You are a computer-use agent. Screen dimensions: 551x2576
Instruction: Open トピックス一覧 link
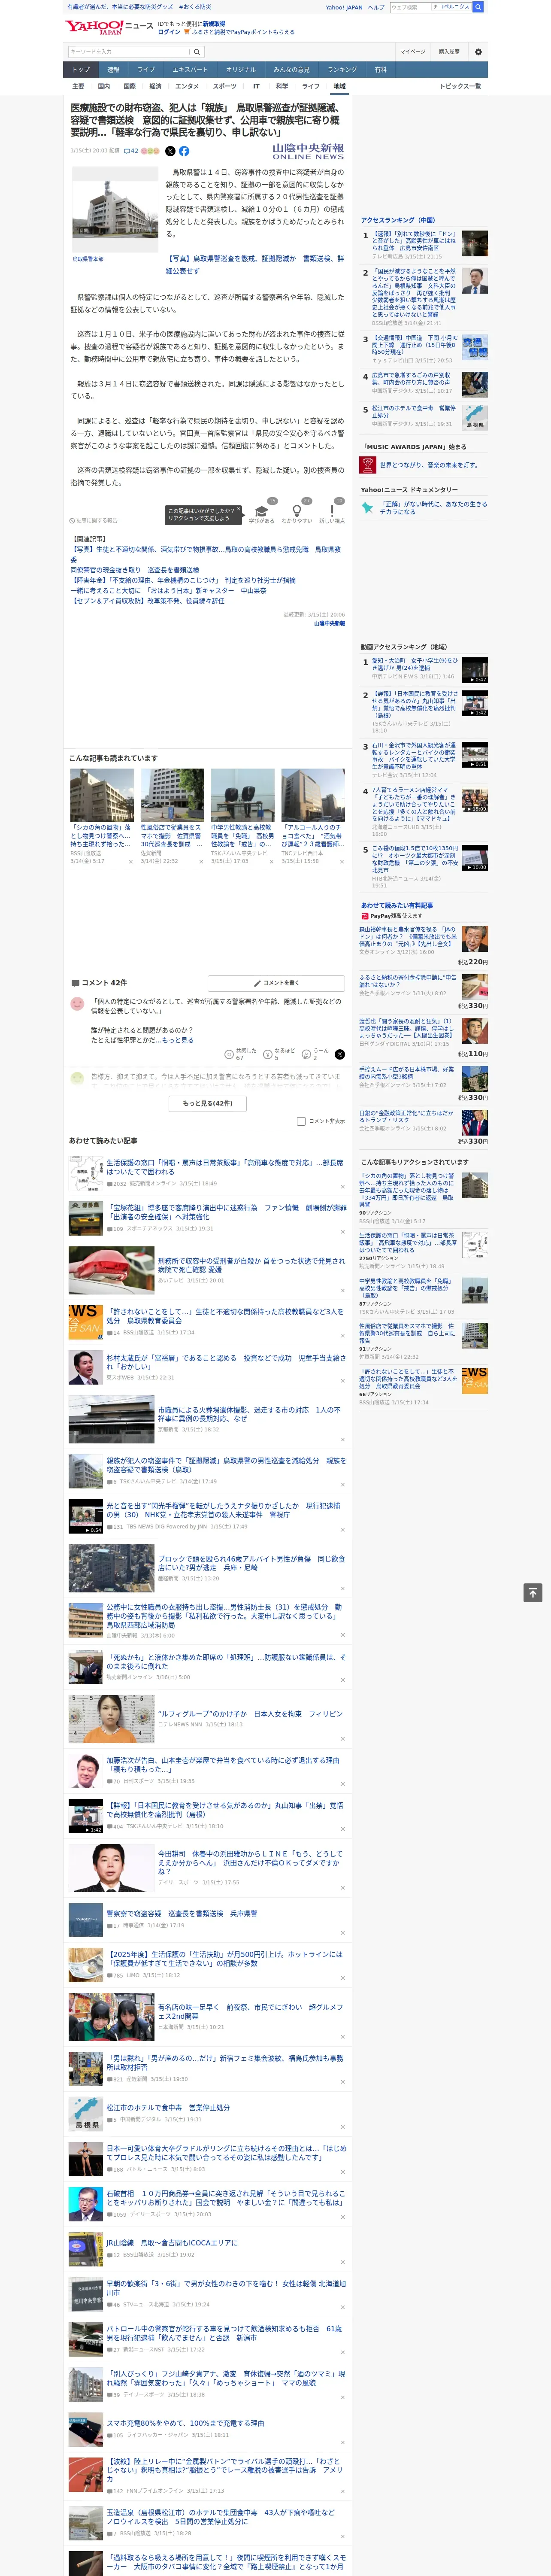pyautogui.click(x=460, y=86)
